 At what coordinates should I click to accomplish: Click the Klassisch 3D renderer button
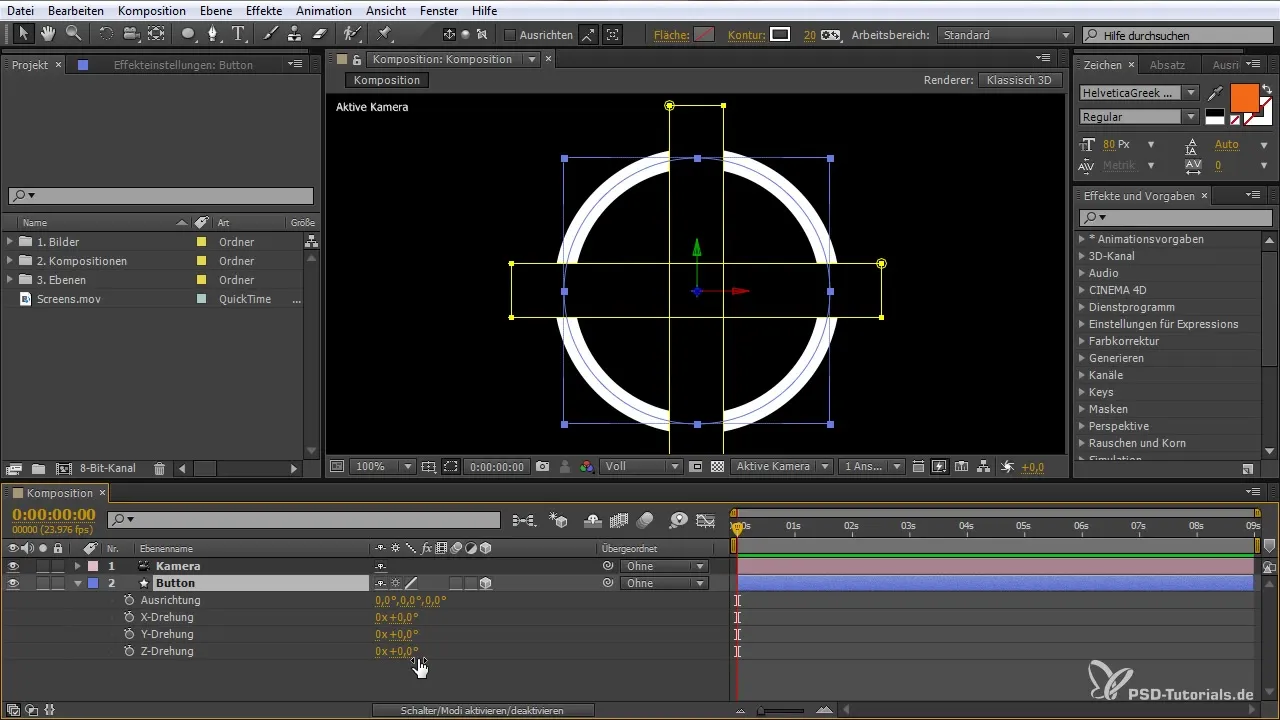(1020, 80)
